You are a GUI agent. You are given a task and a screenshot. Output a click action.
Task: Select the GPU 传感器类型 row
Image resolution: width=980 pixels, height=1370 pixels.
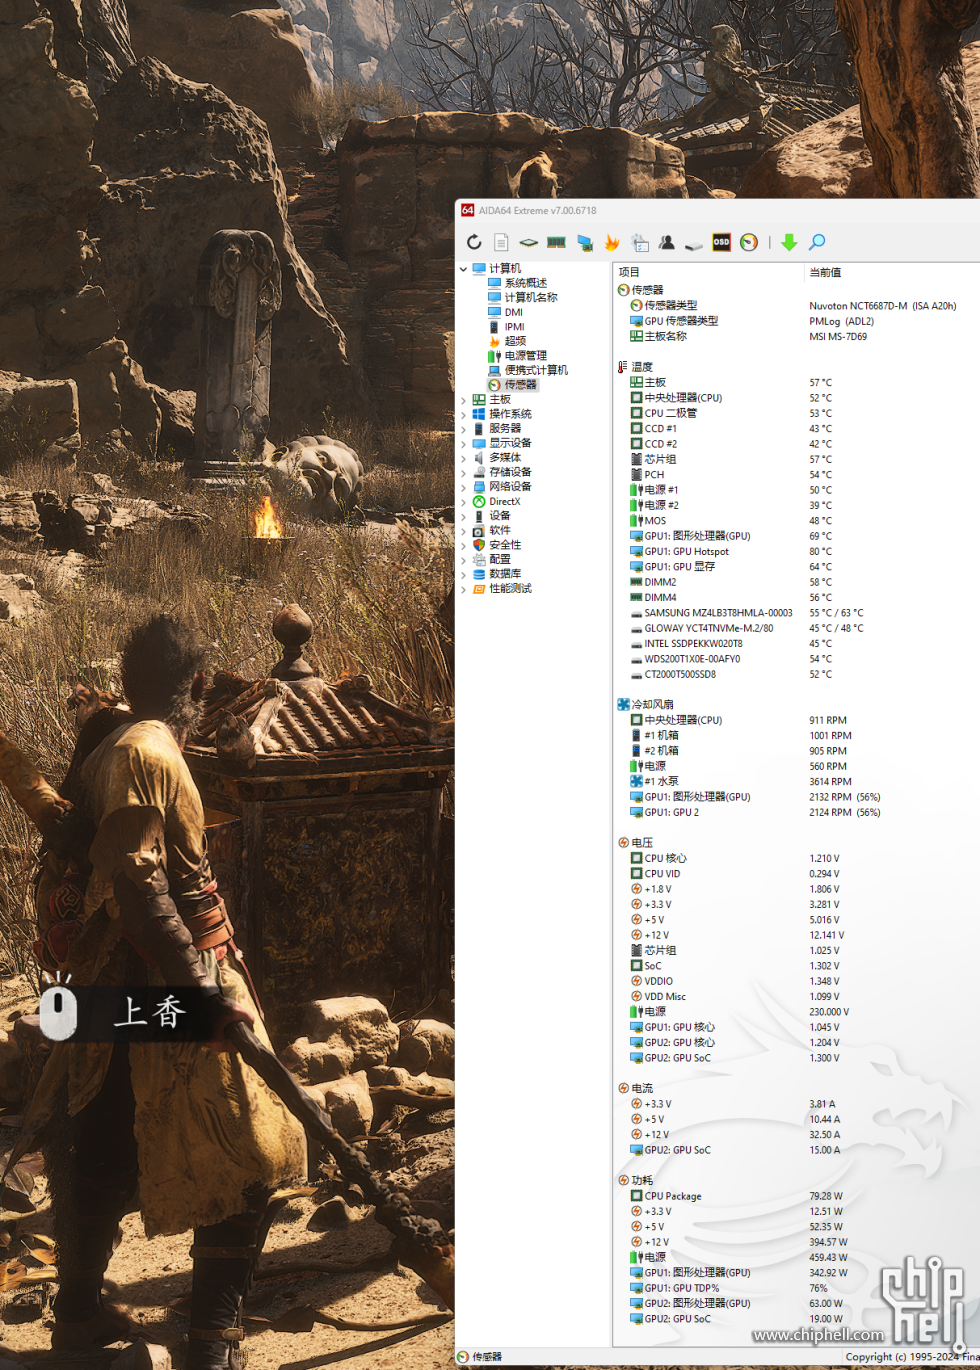796,321
